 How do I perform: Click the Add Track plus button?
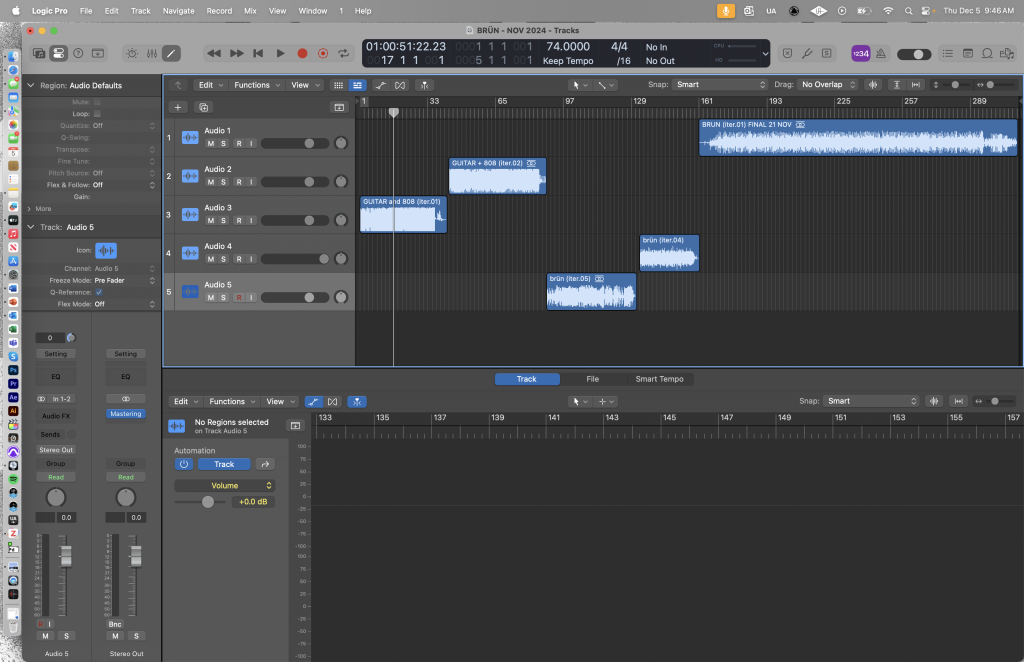point(178,107)
